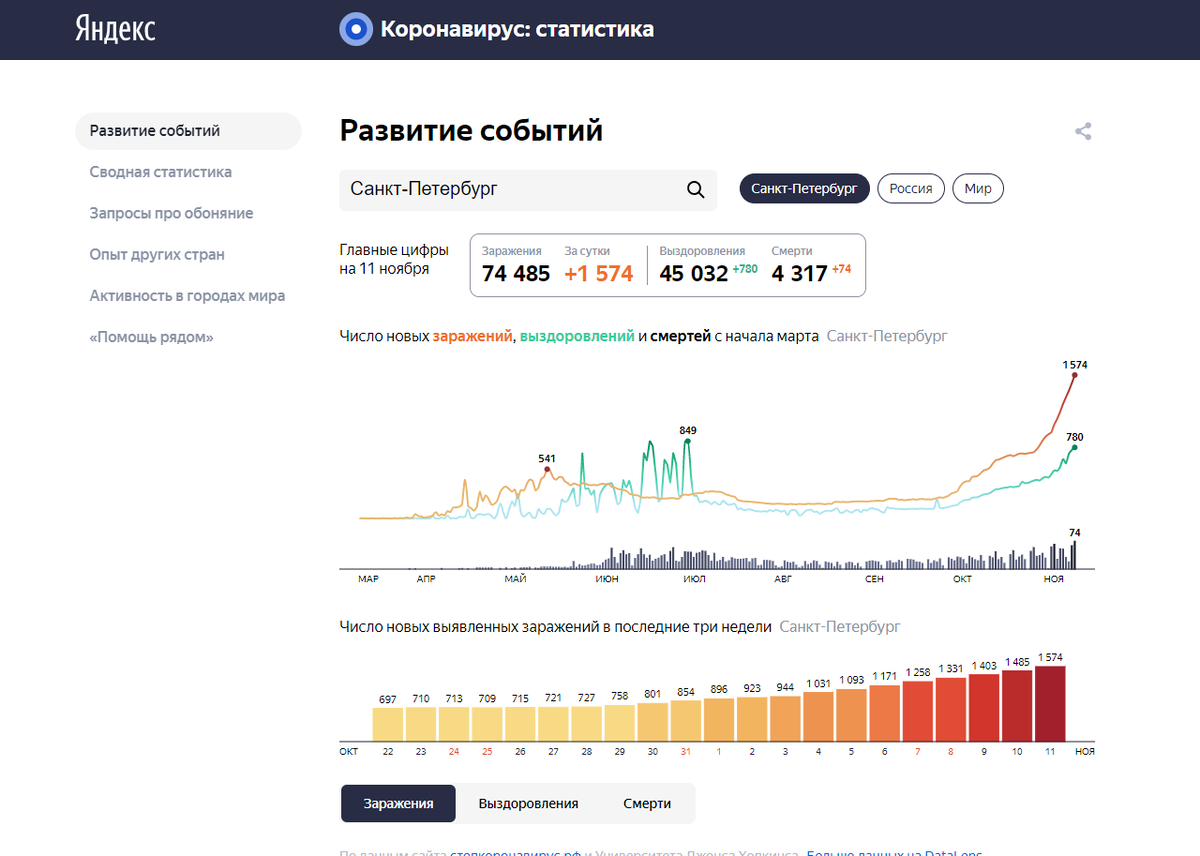Select the Россия region pill
Image resolution: width=1200 pixels, height=856 pixels.
(911, 188)
